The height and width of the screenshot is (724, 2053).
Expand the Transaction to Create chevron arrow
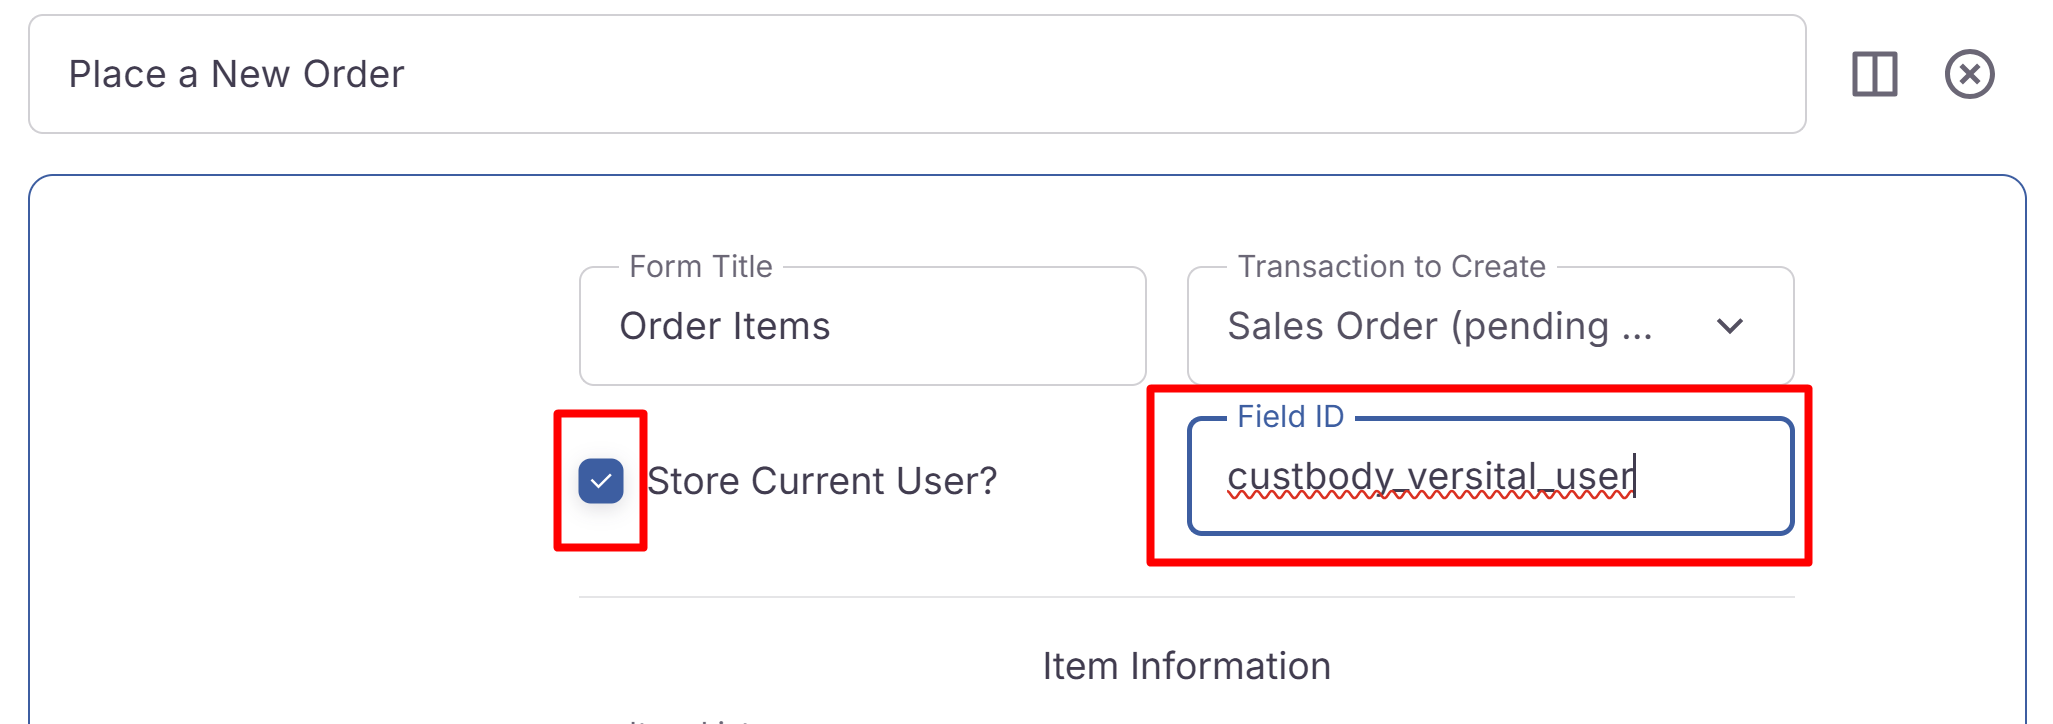pyautogui.click(x=1729, y=326)
